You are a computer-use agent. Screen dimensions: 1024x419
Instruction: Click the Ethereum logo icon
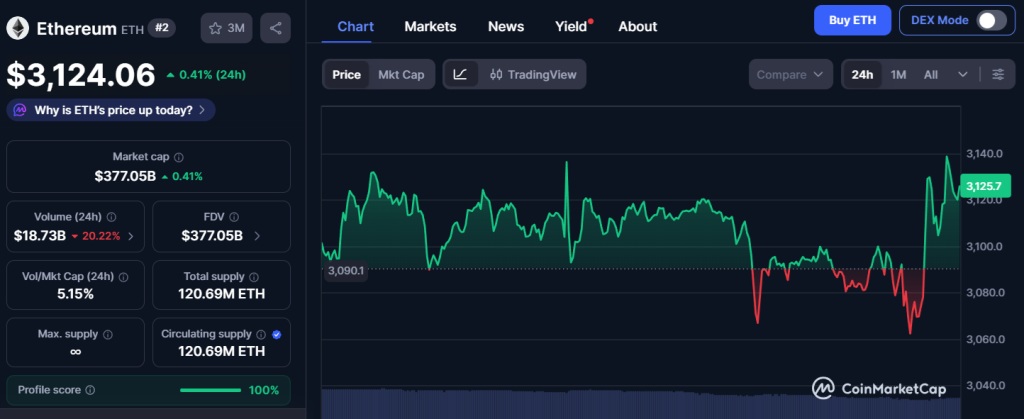click(18, 28)
